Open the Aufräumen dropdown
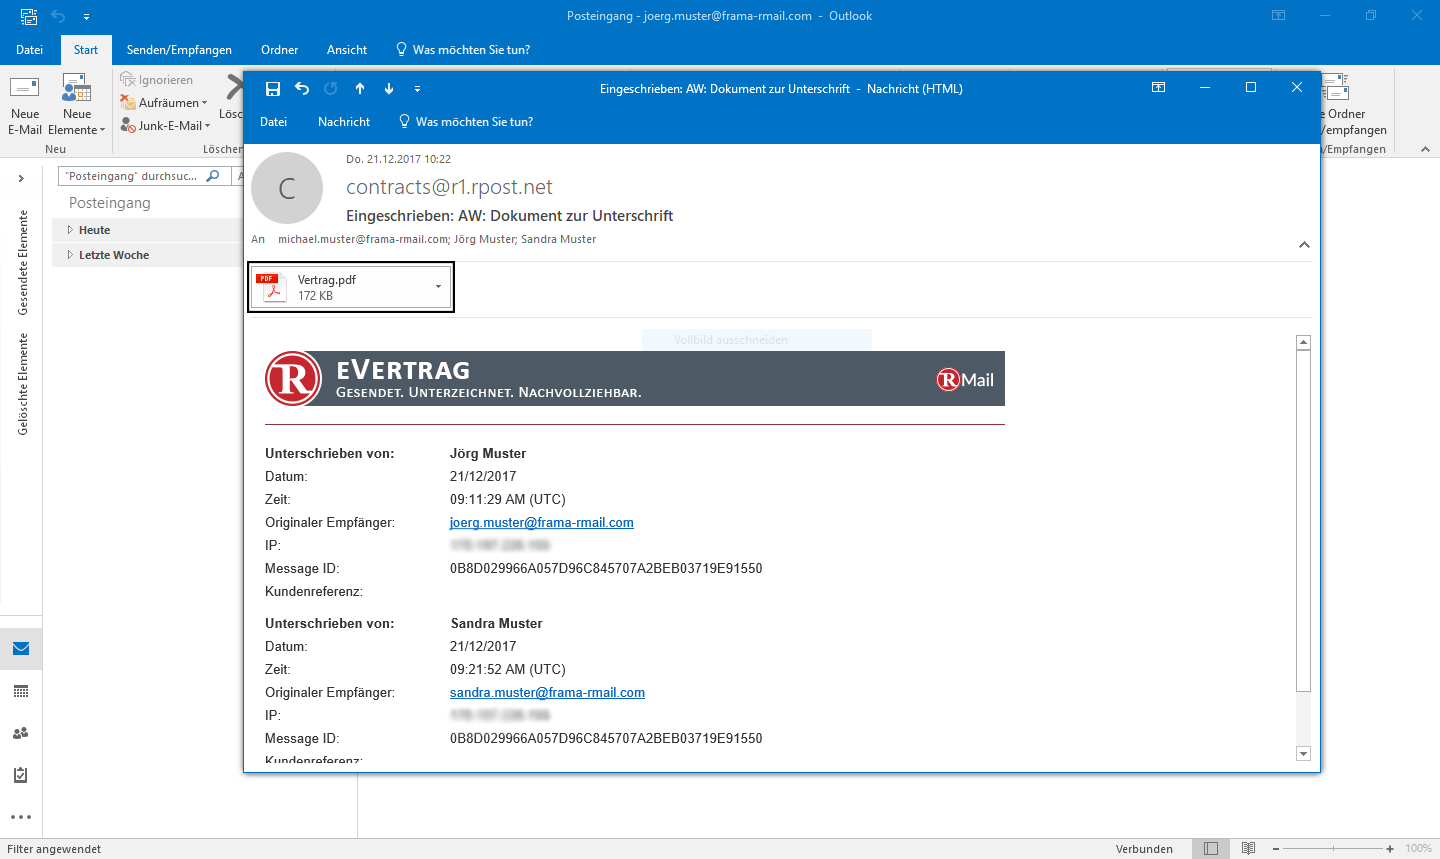The height and width of the screenshot is (859, 1440). 164,103
